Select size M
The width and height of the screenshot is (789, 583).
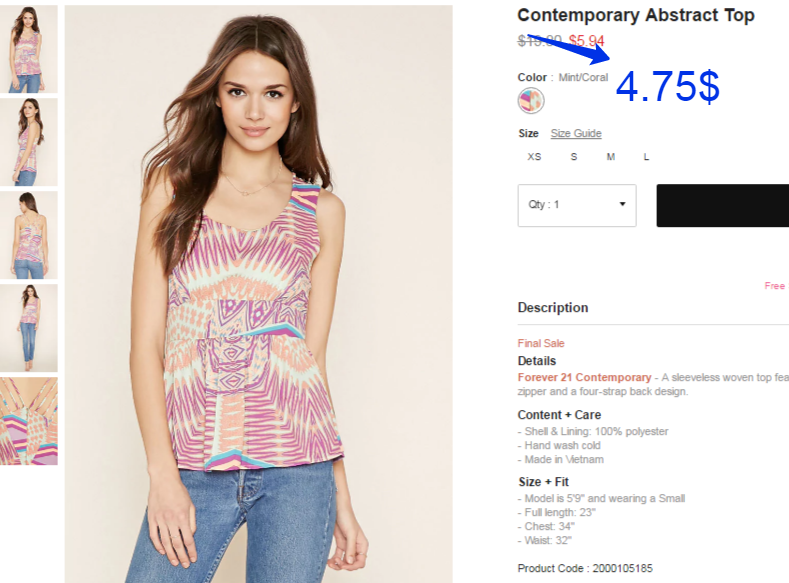610,157
